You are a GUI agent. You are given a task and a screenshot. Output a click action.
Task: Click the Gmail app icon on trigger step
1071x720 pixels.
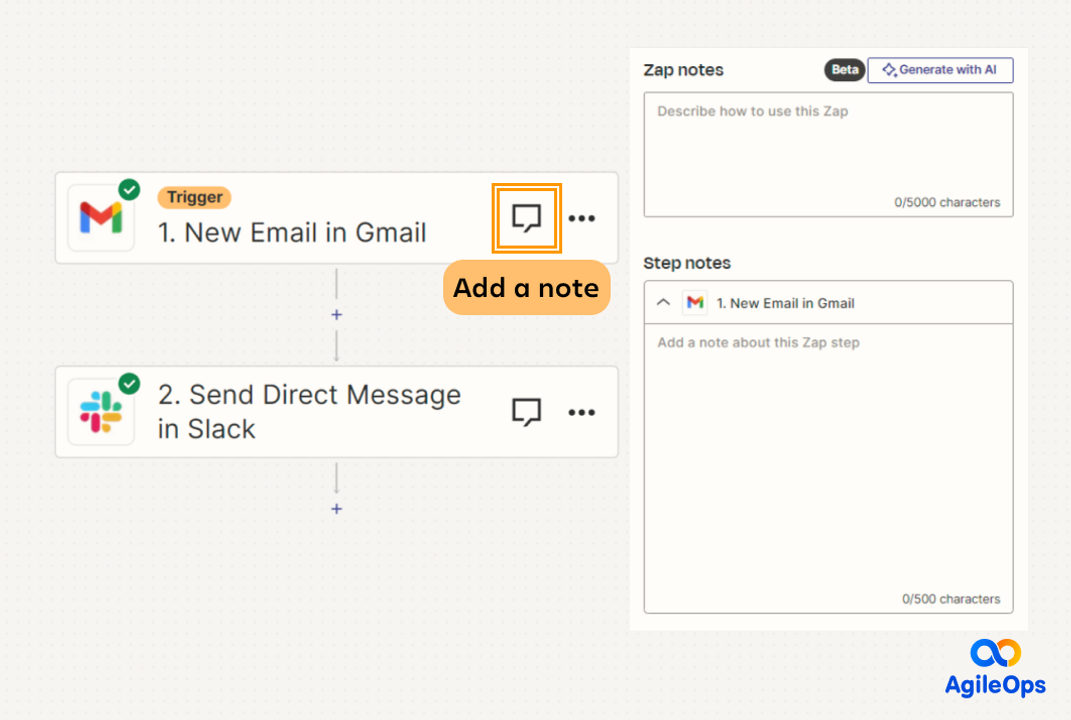[101, 217]
